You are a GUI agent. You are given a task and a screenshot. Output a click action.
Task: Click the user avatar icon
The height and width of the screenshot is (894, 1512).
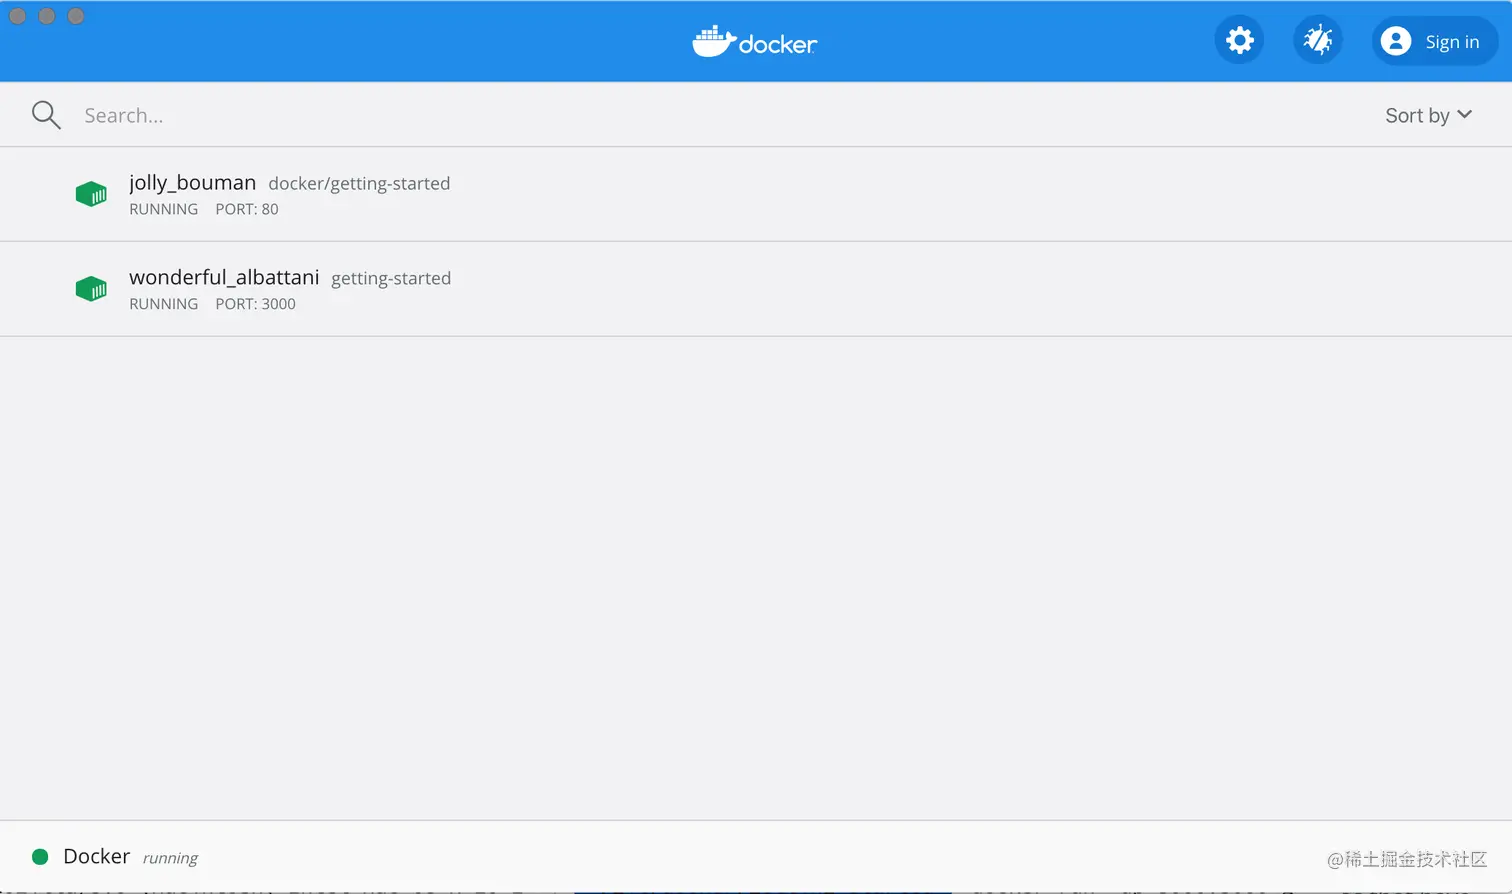(x=1396, y=41)
